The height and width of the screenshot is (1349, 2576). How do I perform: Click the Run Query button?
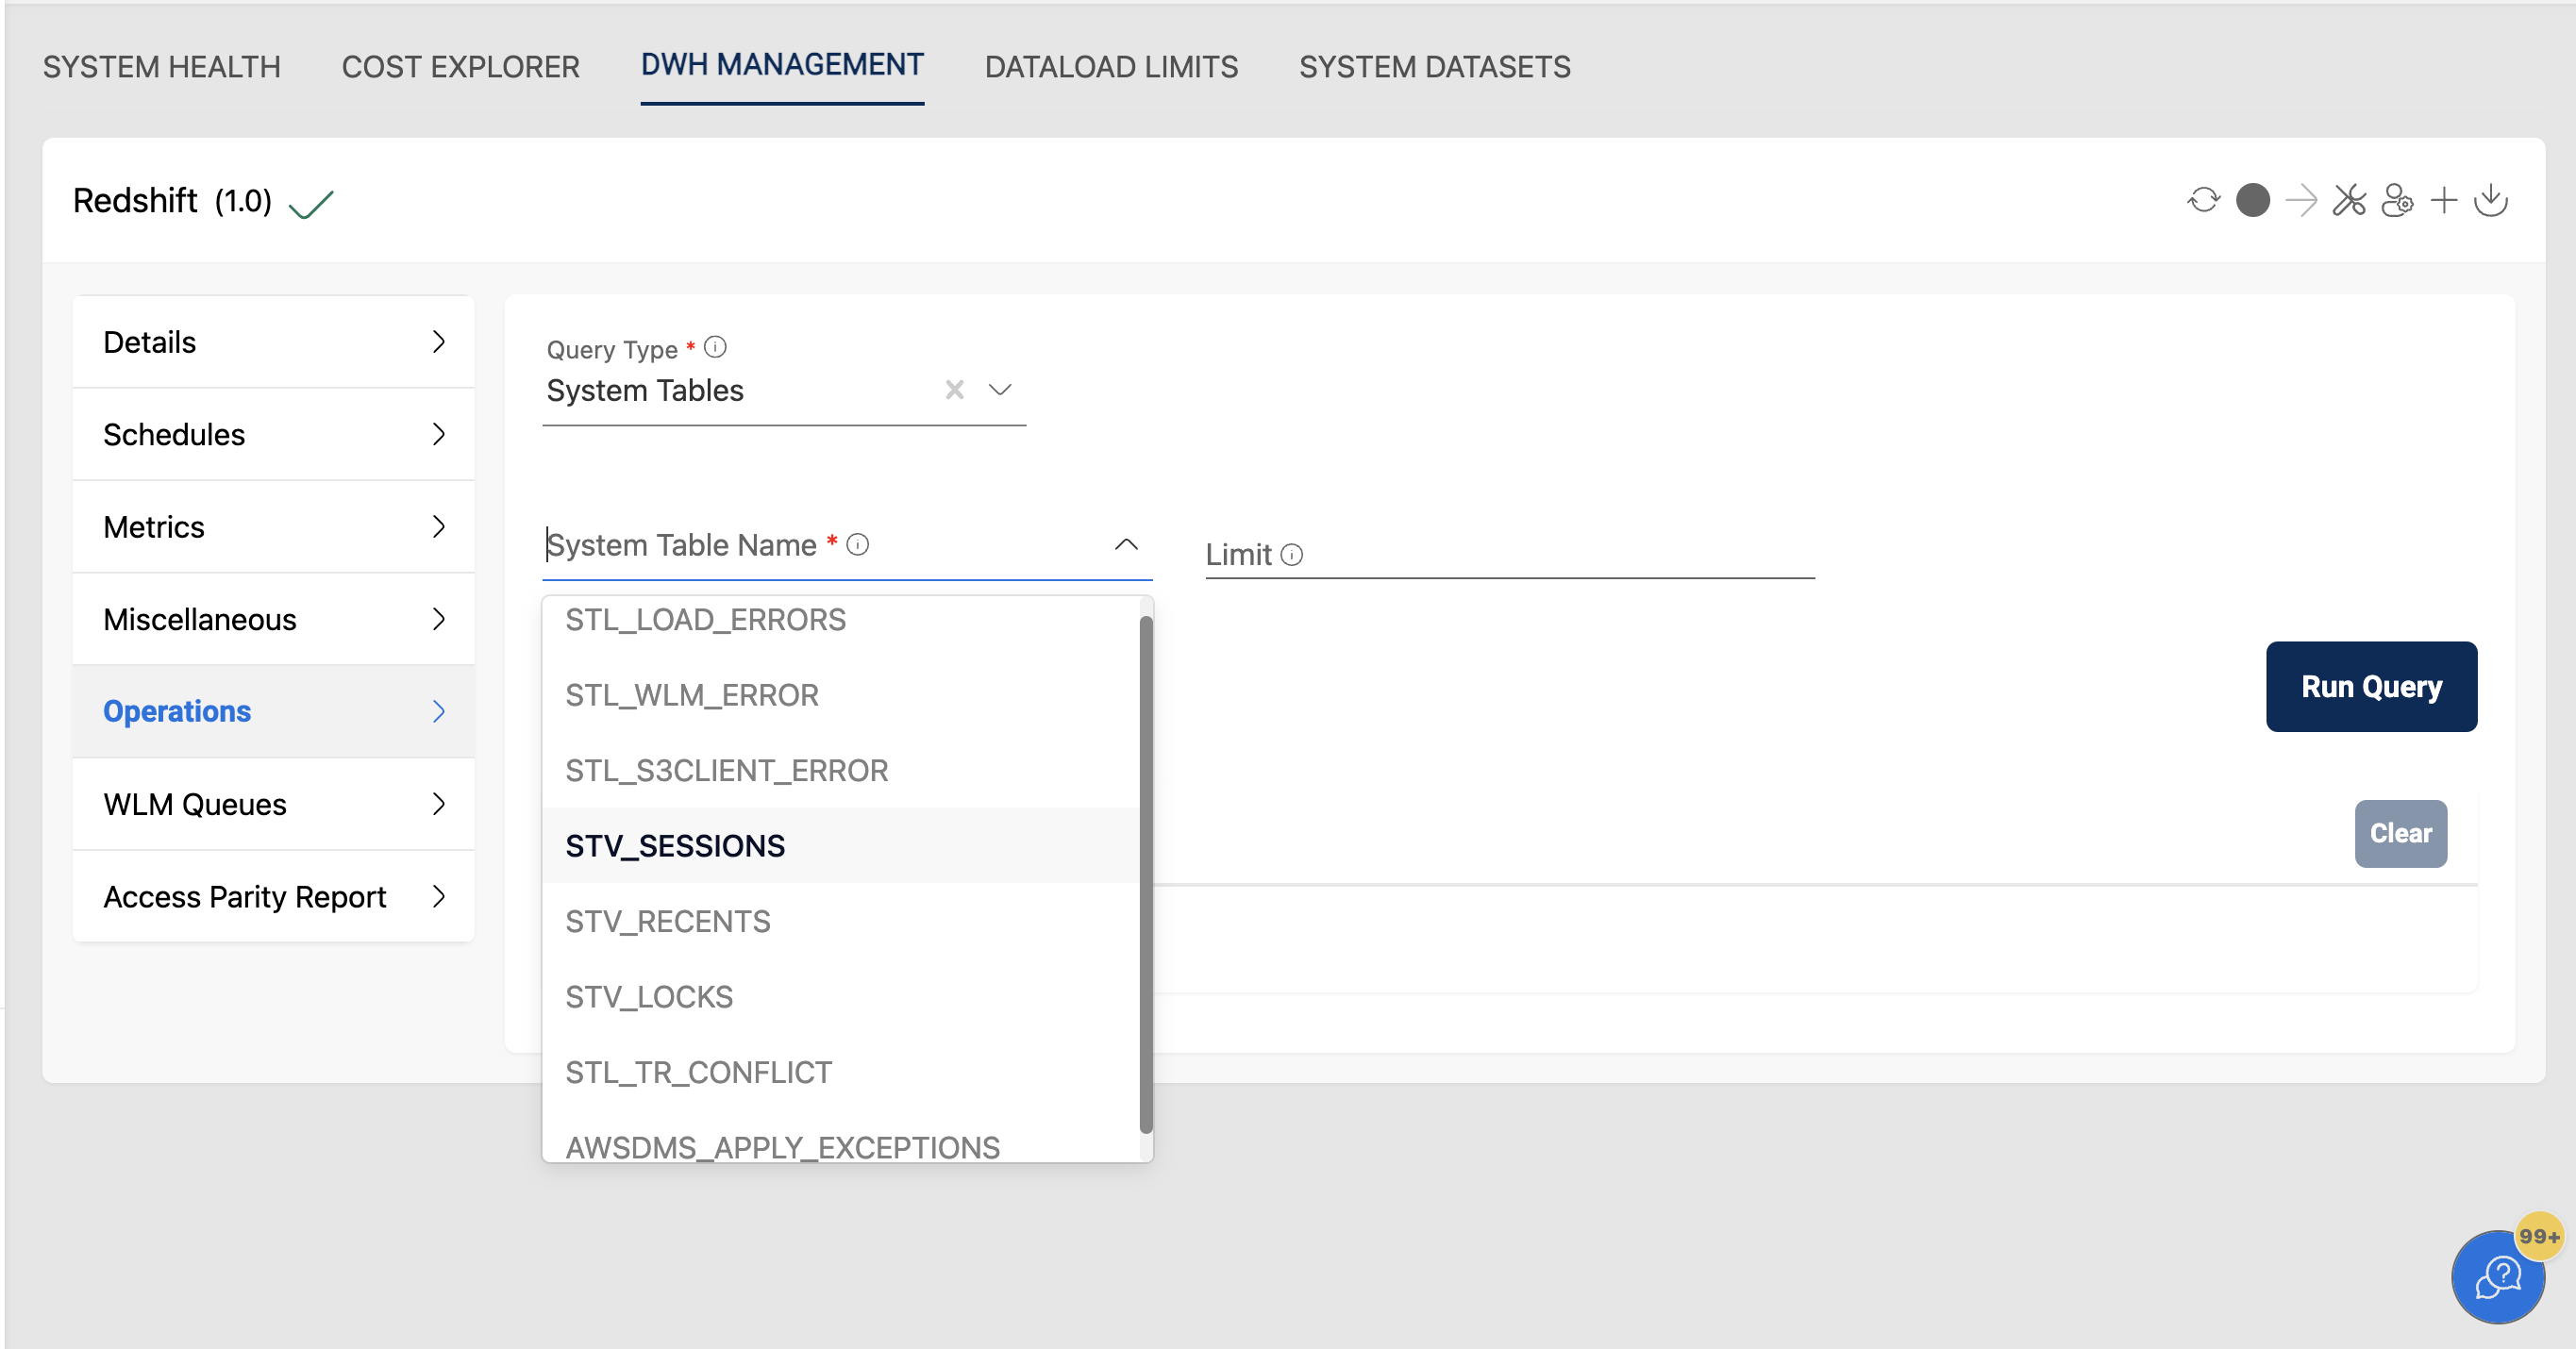click(x=2370, y=687)
